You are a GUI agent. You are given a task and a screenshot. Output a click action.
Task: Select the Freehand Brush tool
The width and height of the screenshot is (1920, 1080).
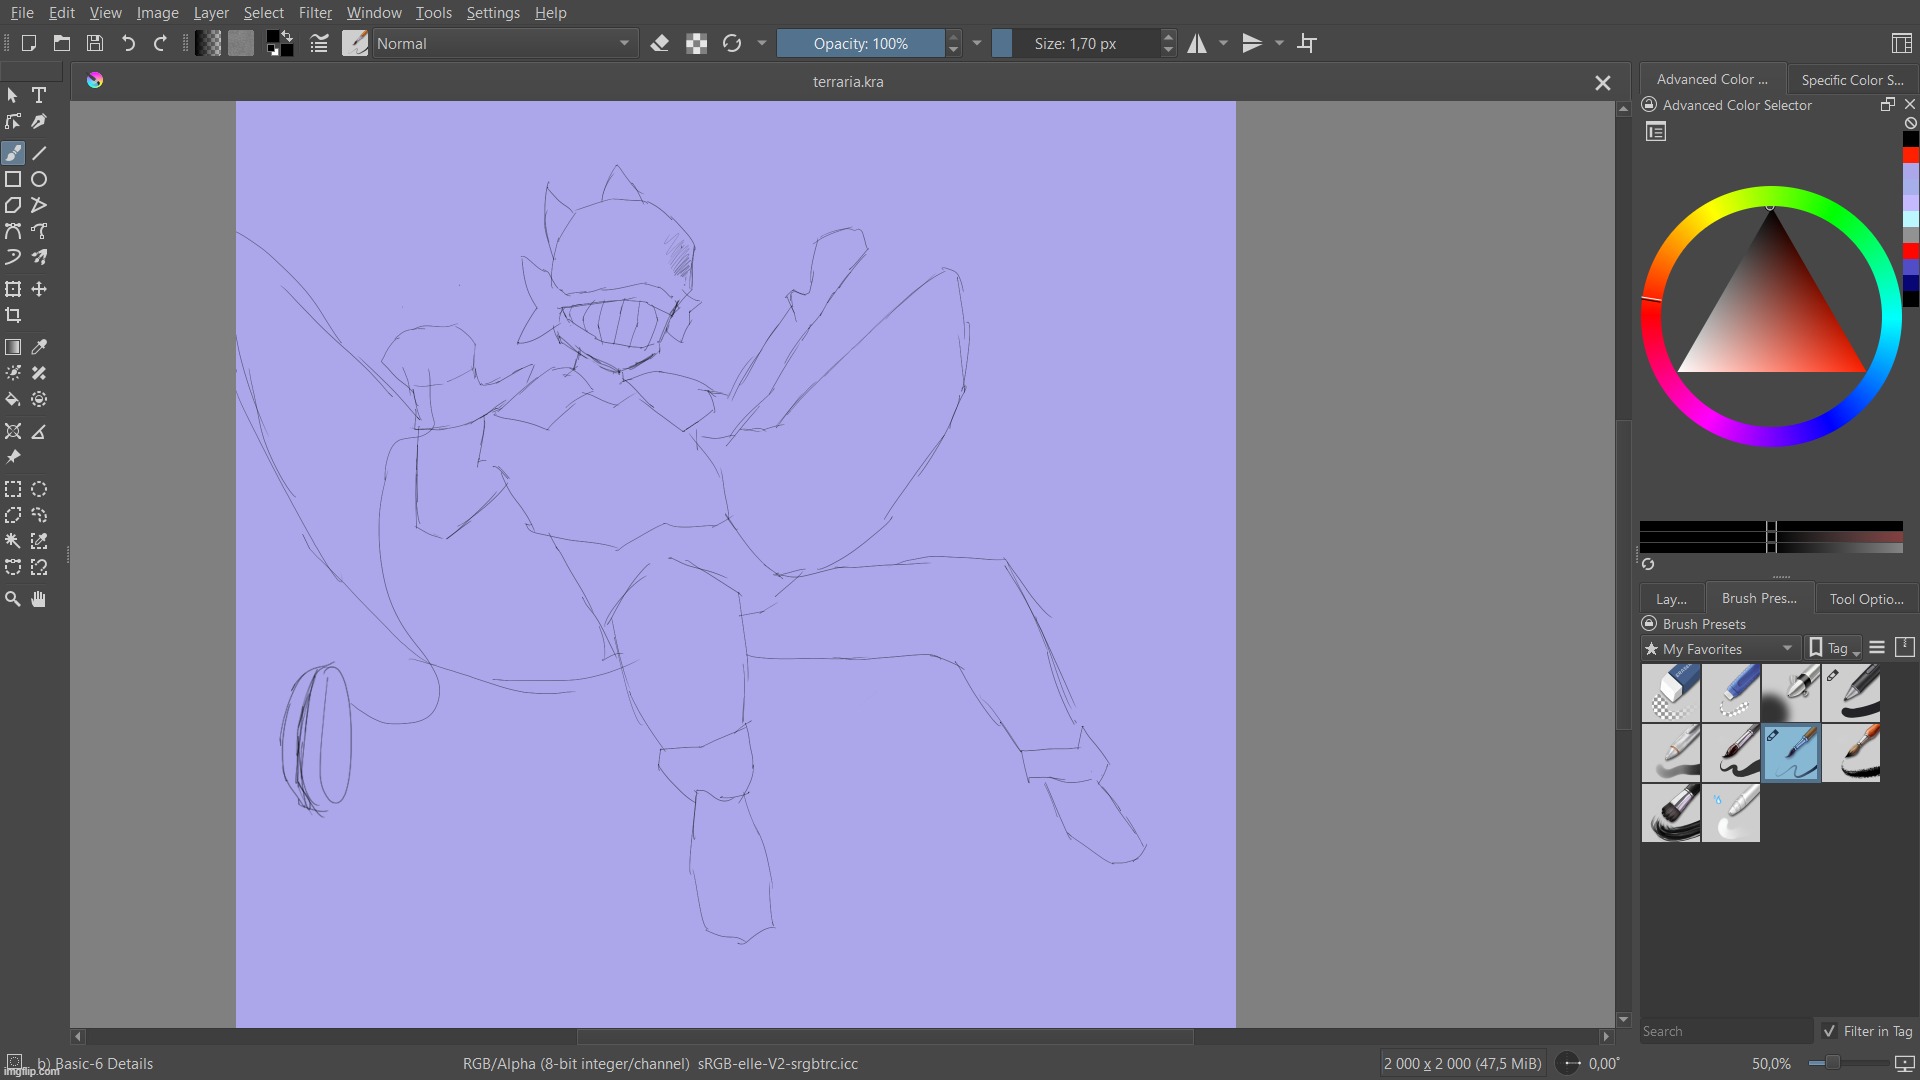(x=13, y=153)
